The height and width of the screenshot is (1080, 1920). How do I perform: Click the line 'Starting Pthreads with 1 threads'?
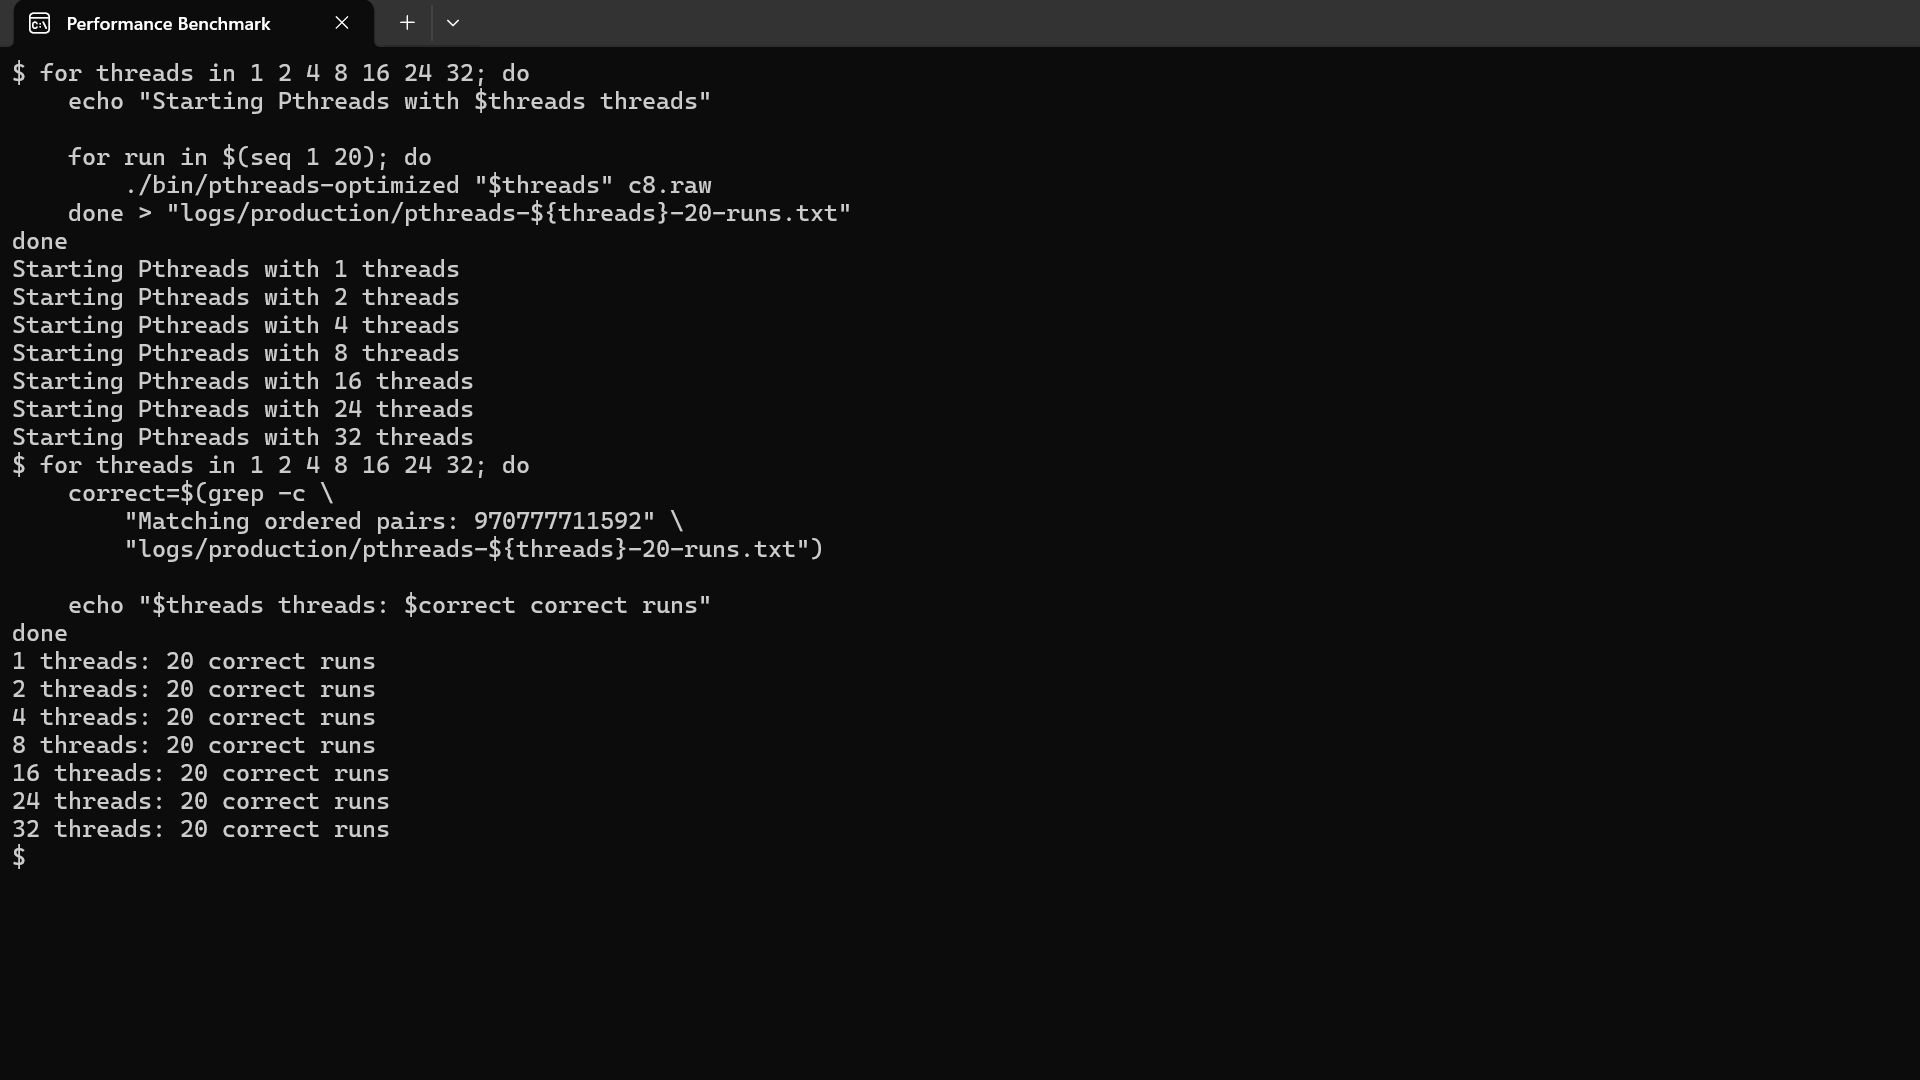click(236, 270)
